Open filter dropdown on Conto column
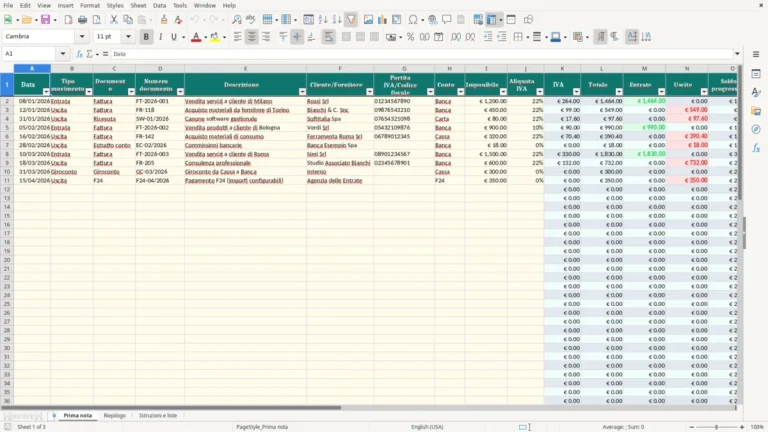 [x=460, y=92]
